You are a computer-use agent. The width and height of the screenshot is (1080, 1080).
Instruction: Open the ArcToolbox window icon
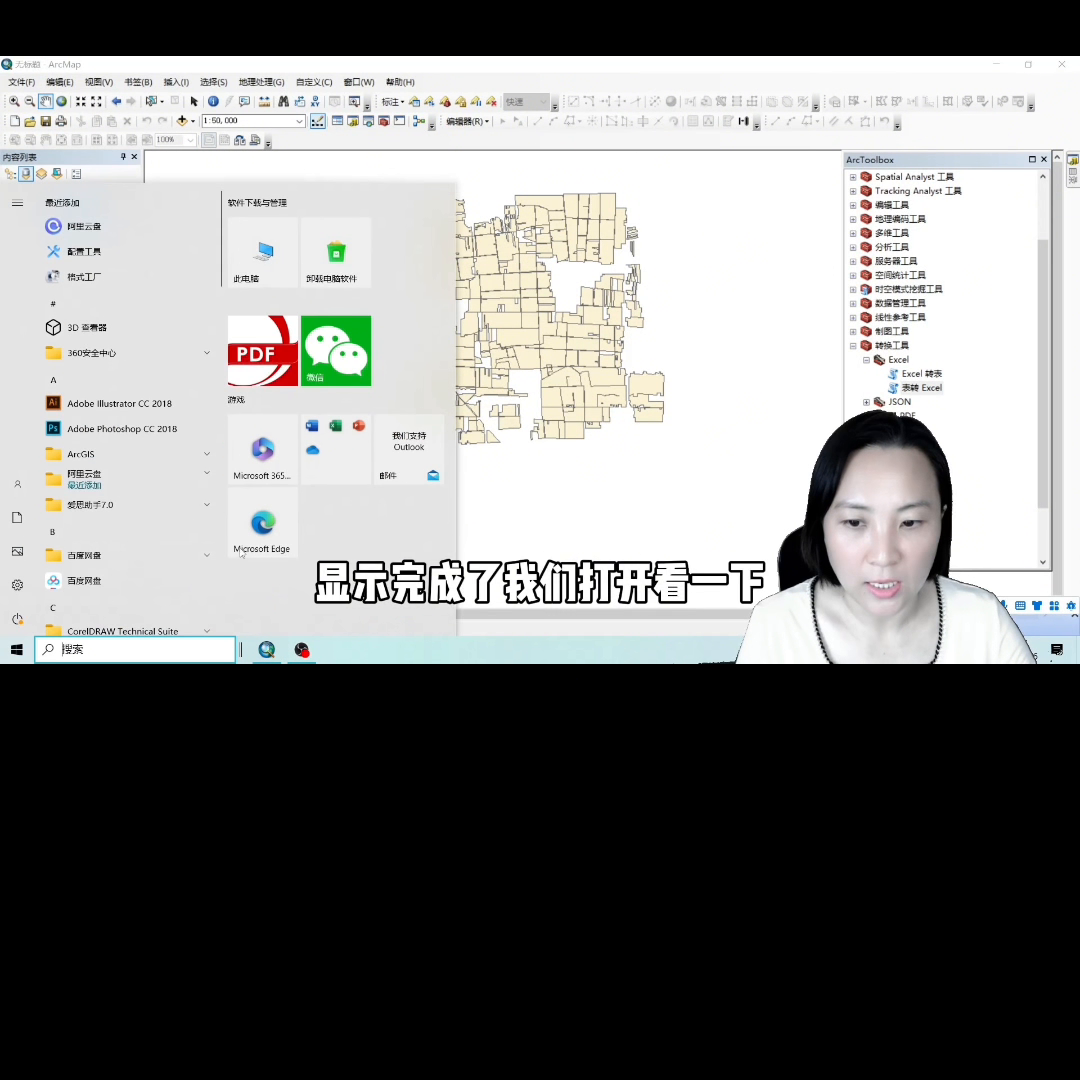point(384,121)
